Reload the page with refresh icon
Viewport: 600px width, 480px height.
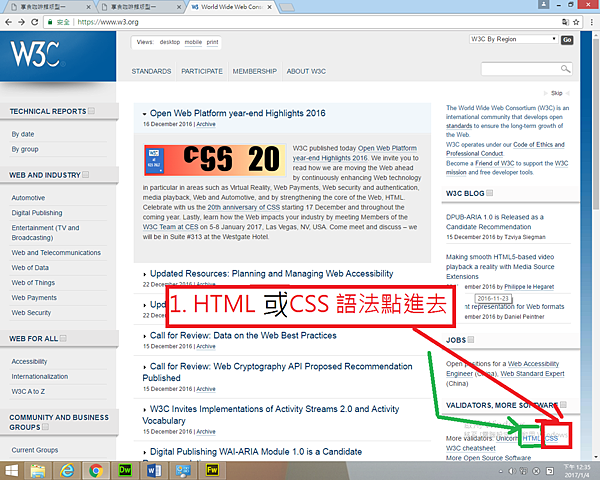click(34, 22)
